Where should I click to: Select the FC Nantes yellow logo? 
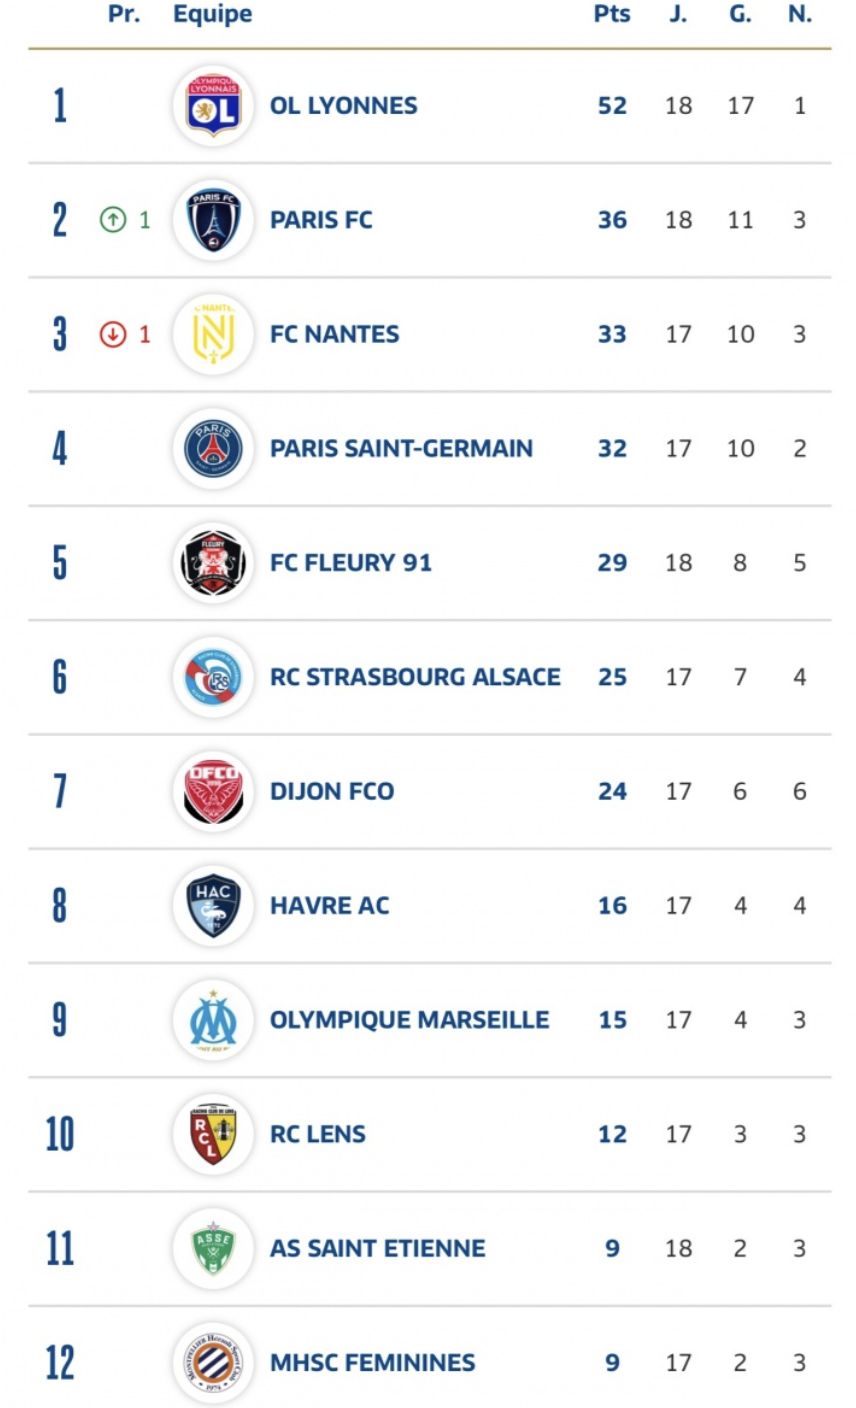pos(213,334)
